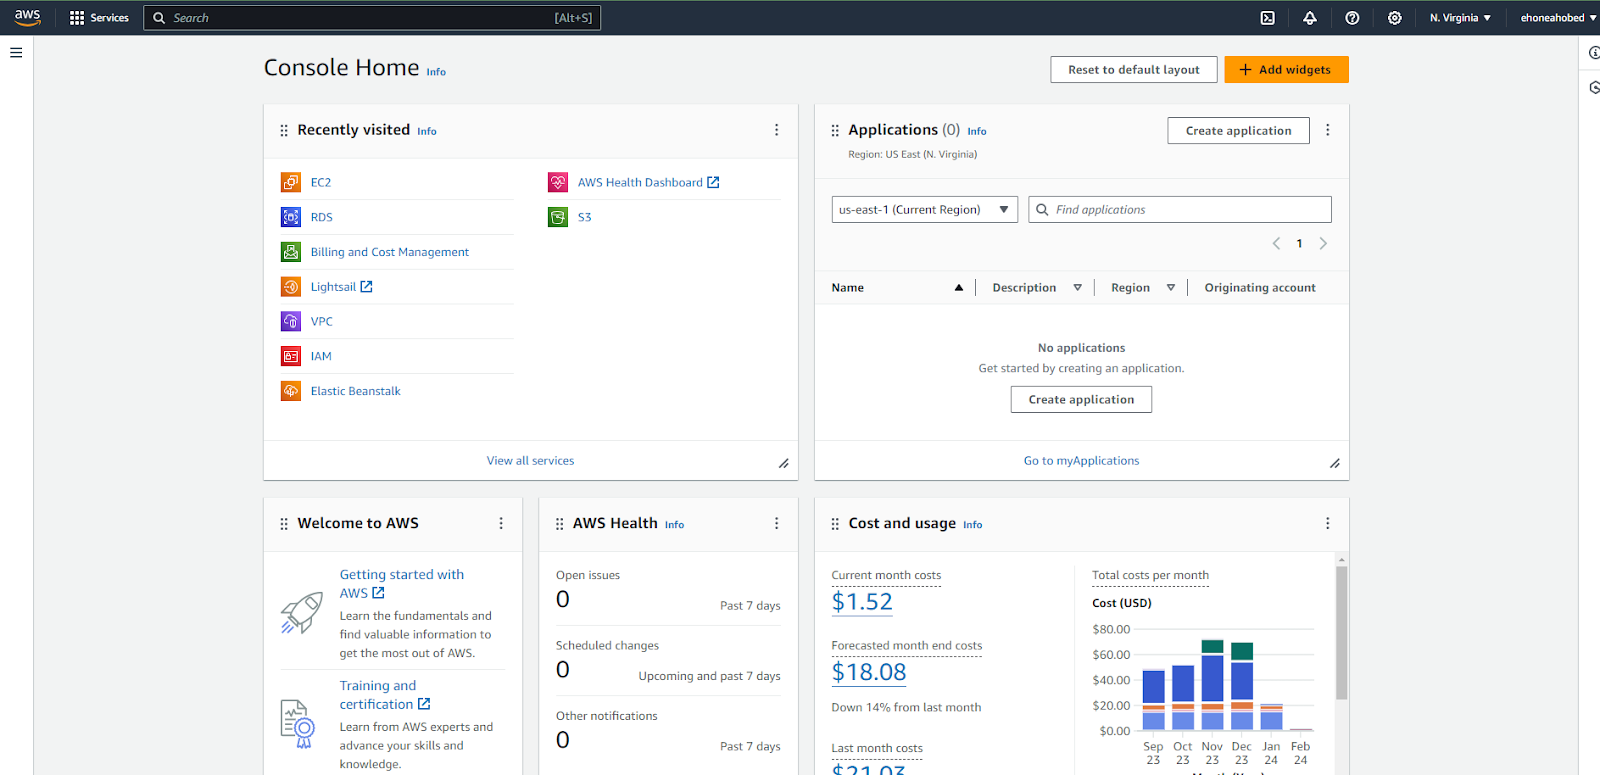Click the $1.52 current month cost
1600x775 pixels.
862,602
